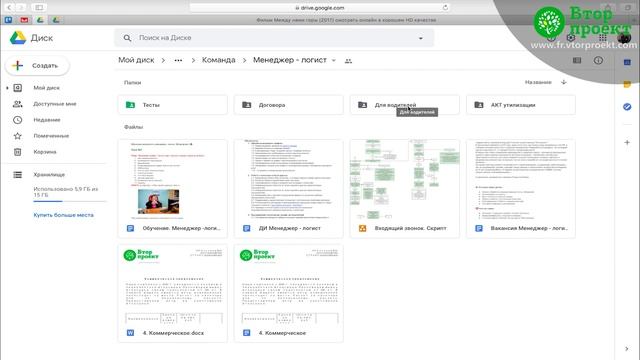640x360 pixels.
Task: Switch to the blue first pinned tab
Action: point(8,20)
